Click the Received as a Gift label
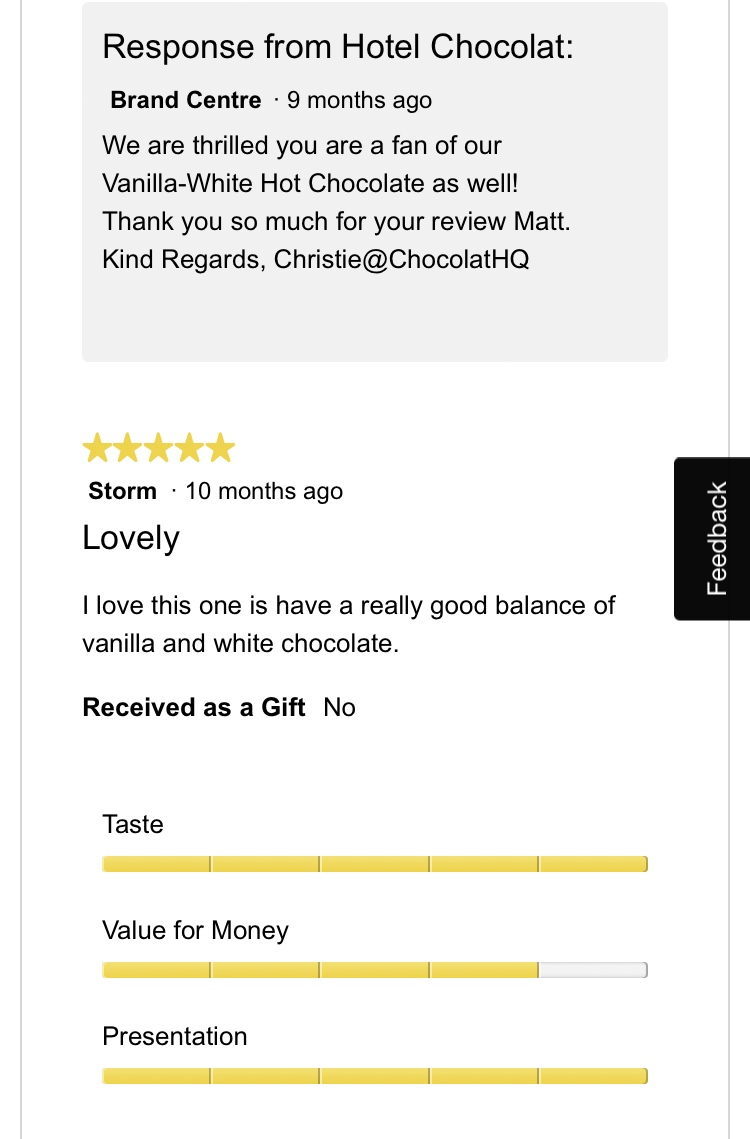The height and width of the screenshot is (1139, 750). tap(194, 707)
